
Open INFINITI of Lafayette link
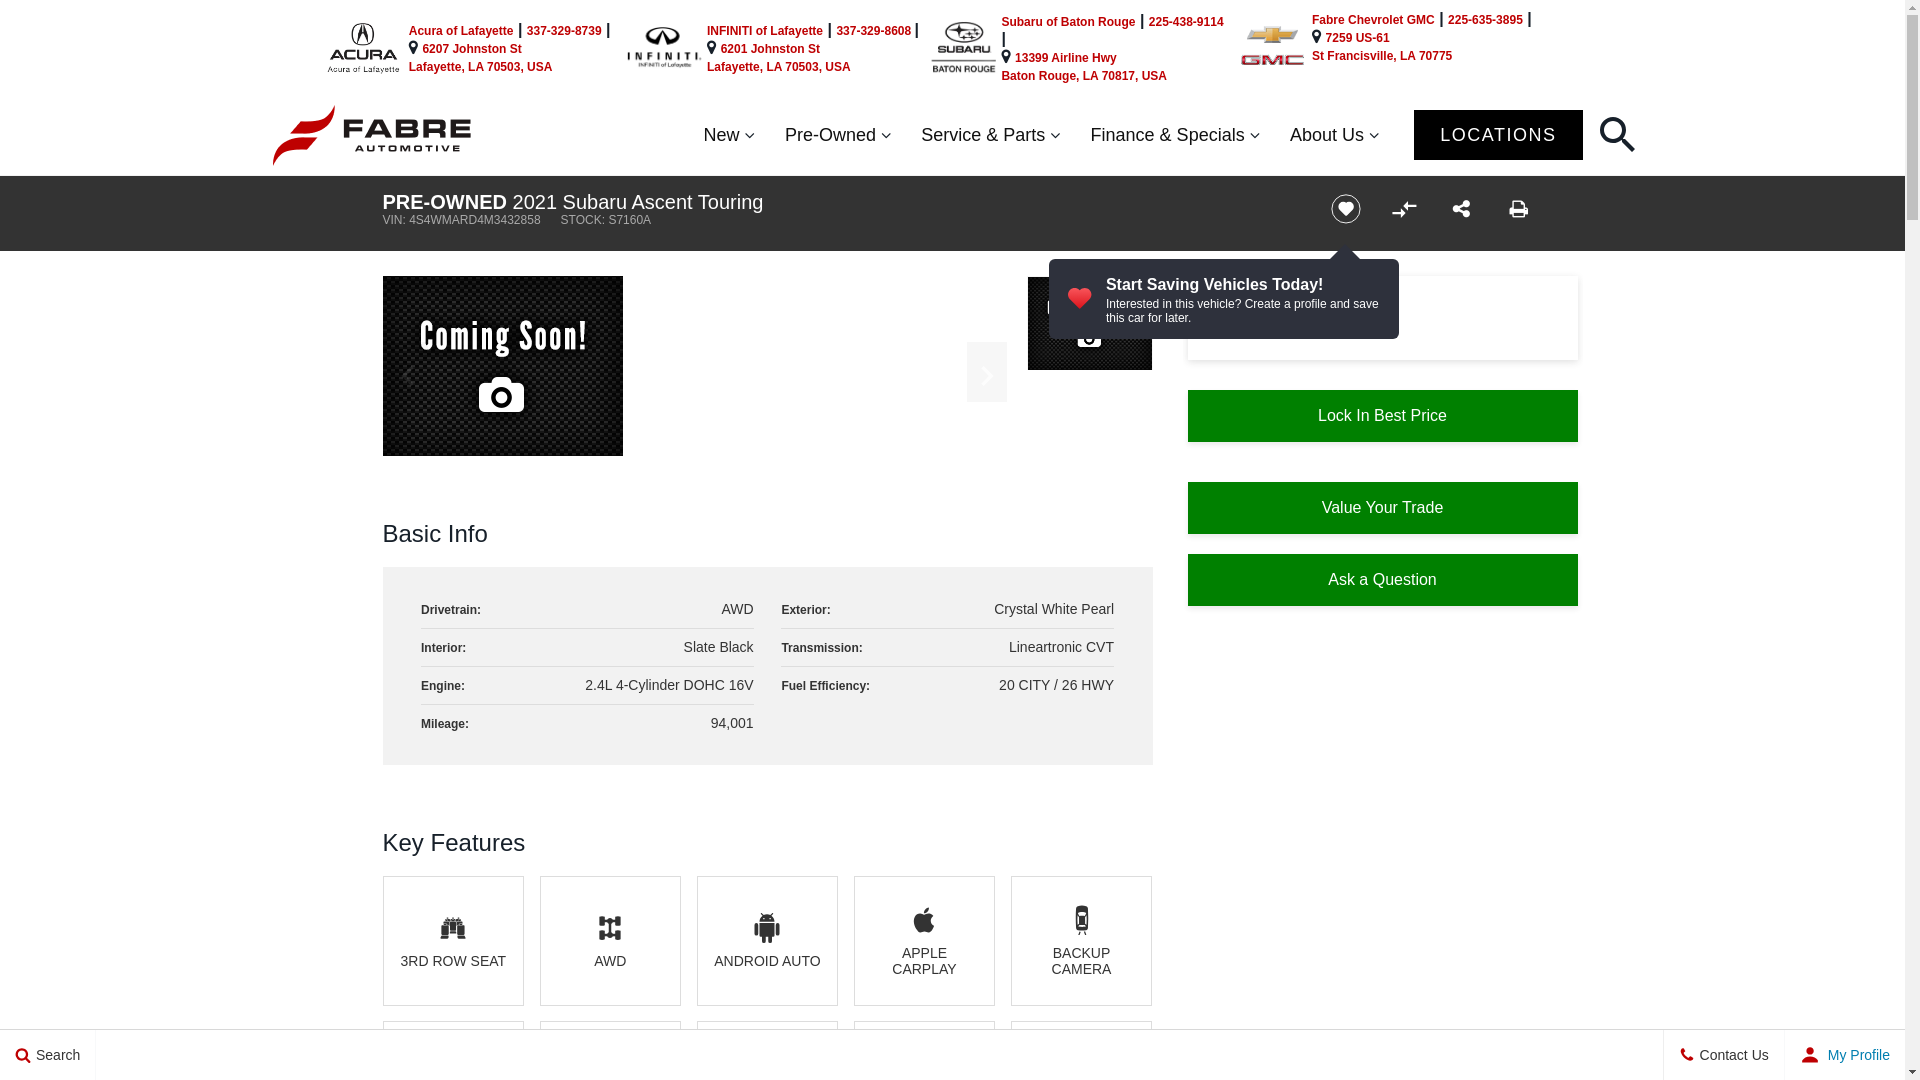765,31
